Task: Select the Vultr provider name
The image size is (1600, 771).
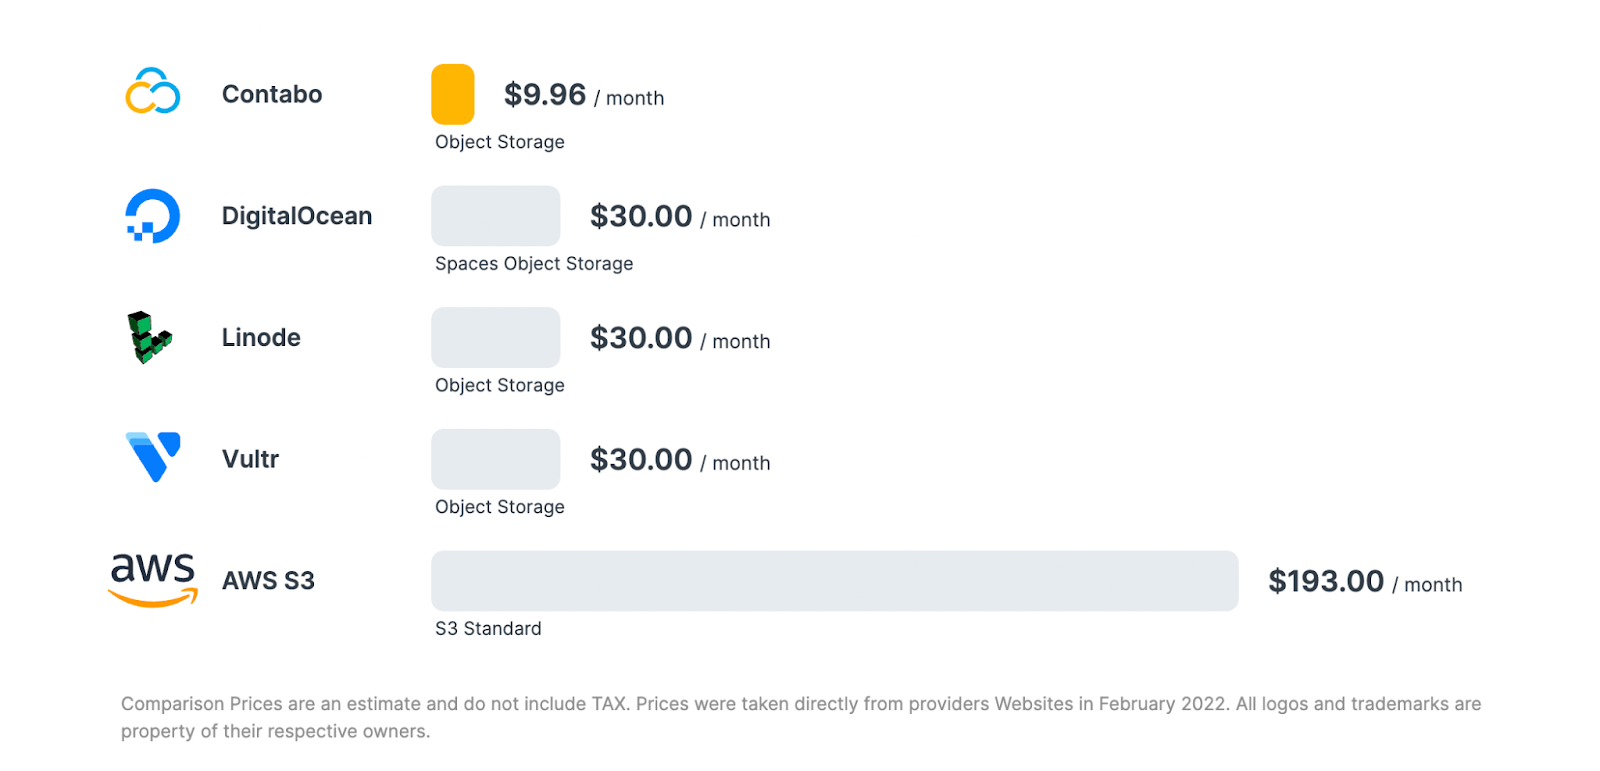Action: pyautogui.click(x=250, y=459)
